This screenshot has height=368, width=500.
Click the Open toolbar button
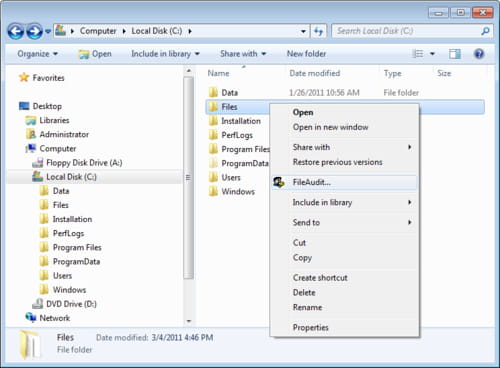click(95, 54)
